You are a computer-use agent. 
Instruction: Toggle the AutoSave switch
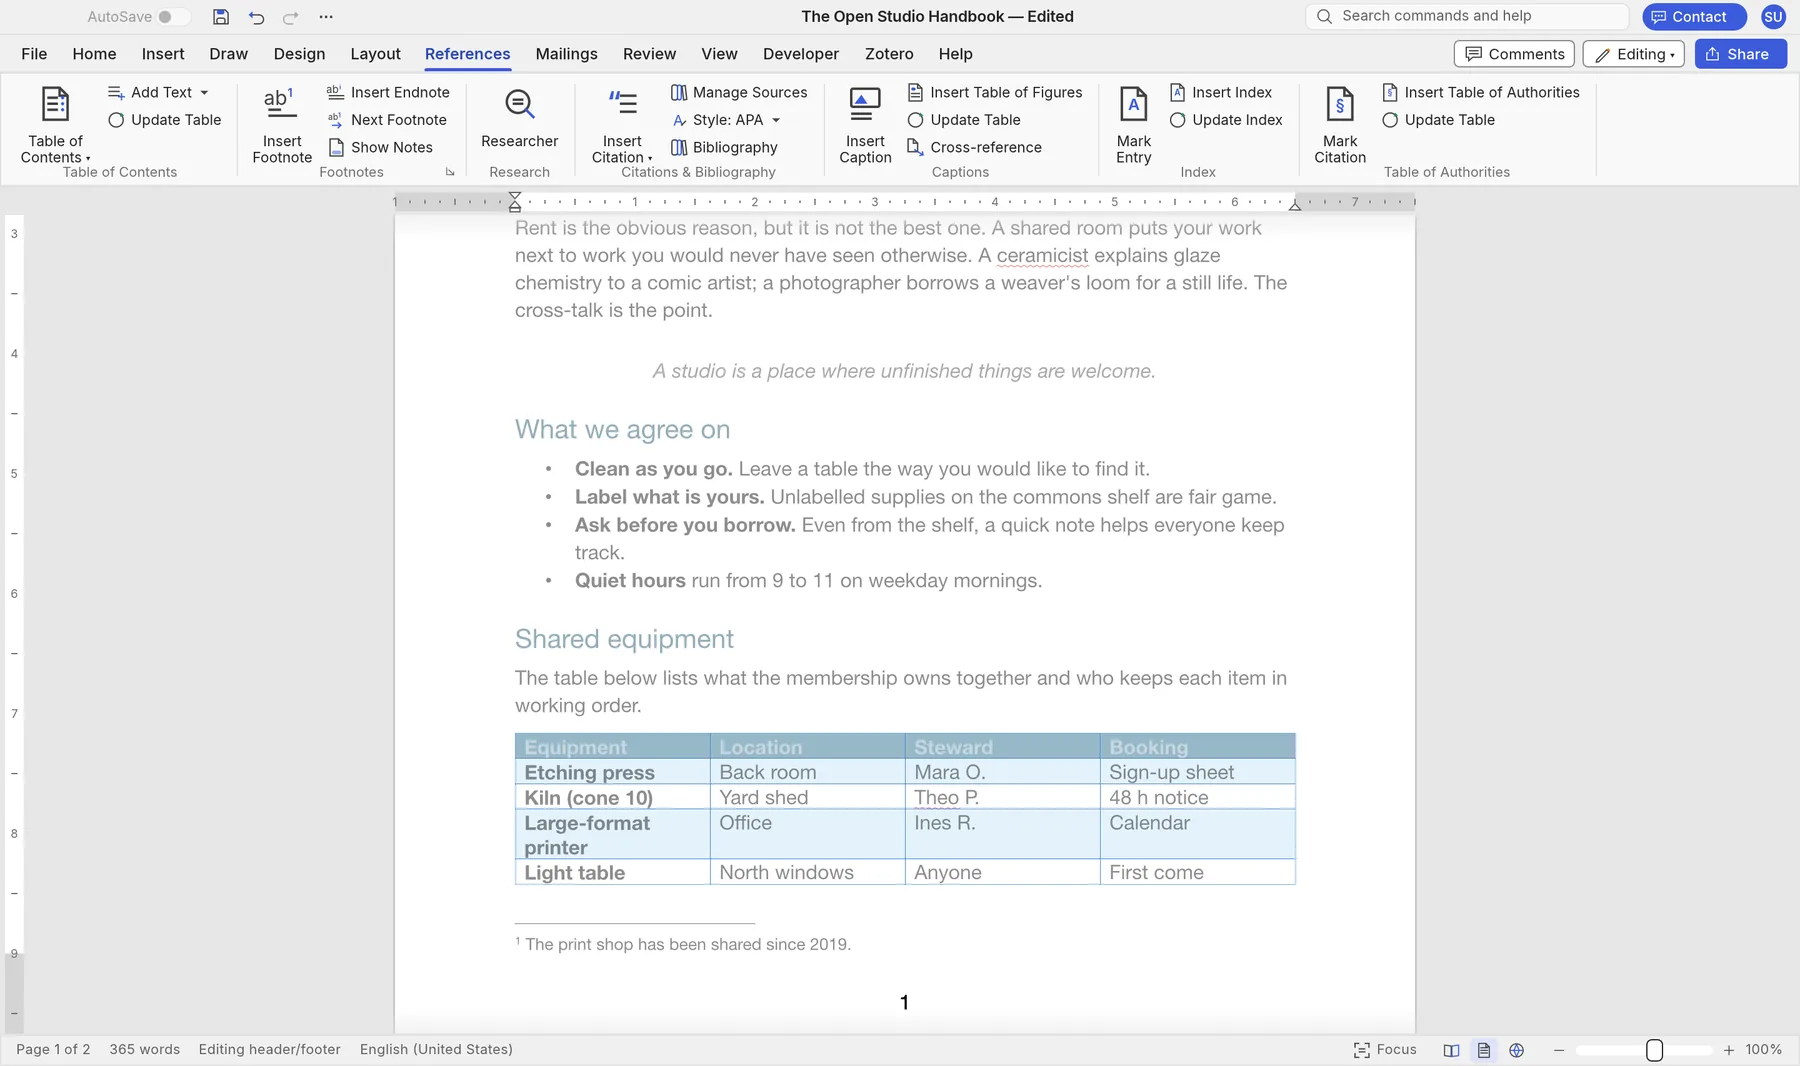(x=172, y=17)
